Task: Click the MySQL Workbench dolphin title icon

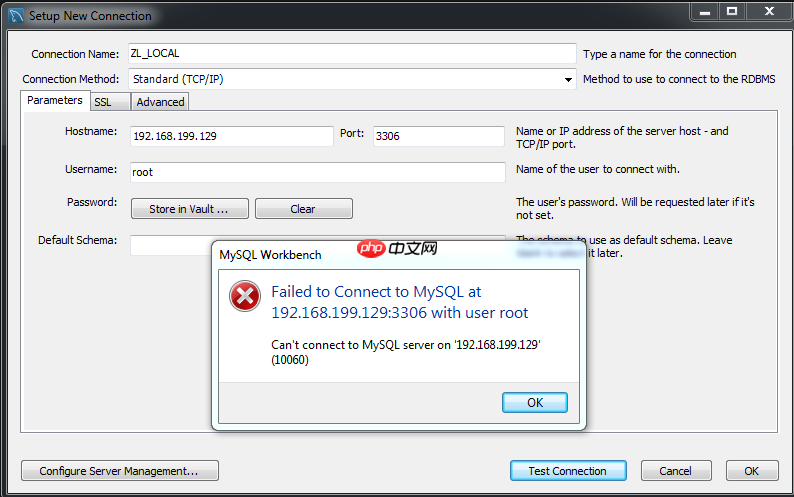Action: [x=16, y=16]
